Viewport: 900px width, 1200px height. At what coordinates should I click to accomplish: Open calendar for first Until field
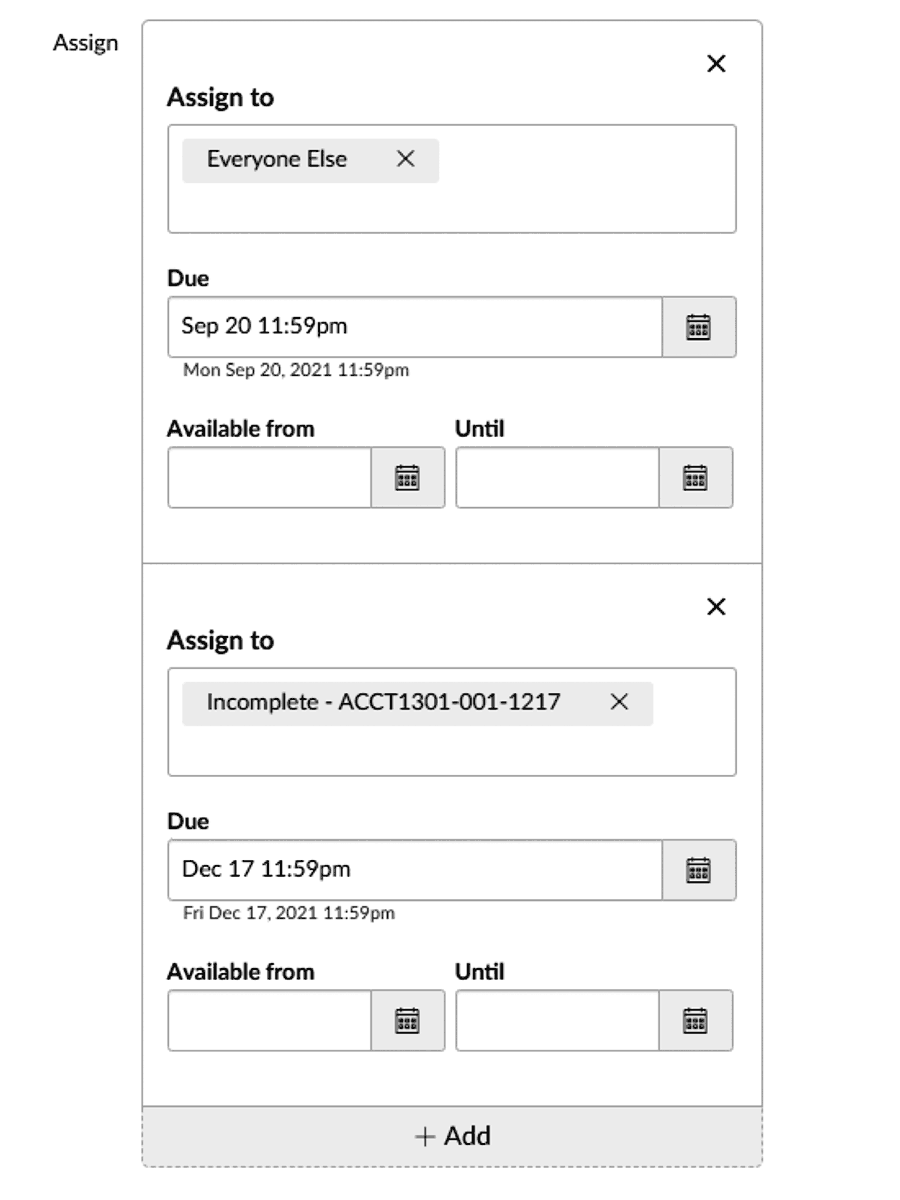click(695, 478)
